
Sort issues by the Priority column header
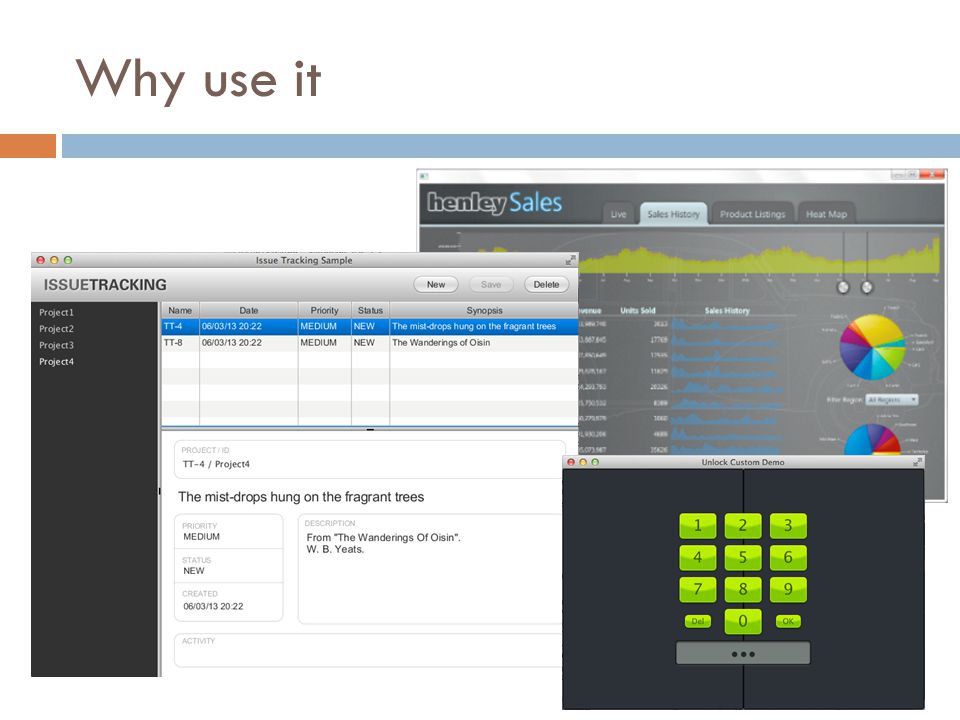(324, 310)
